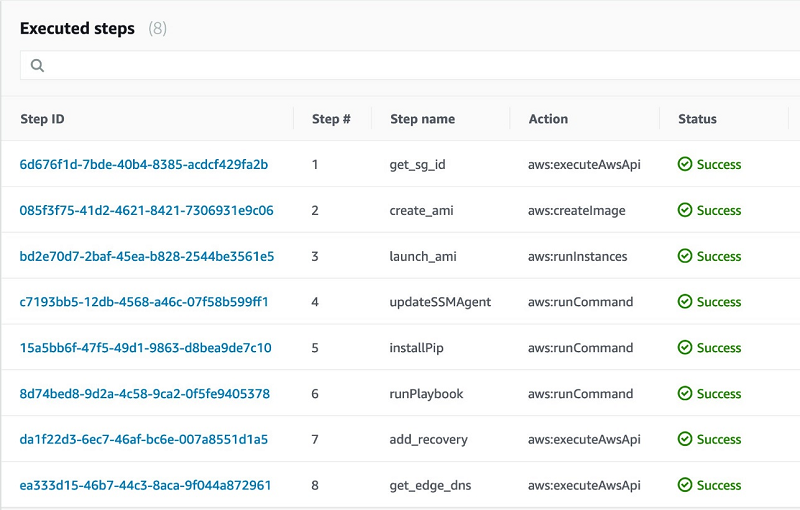
Task: Click the success icon for updateSSMAgent step
Action: click(685, 302)
